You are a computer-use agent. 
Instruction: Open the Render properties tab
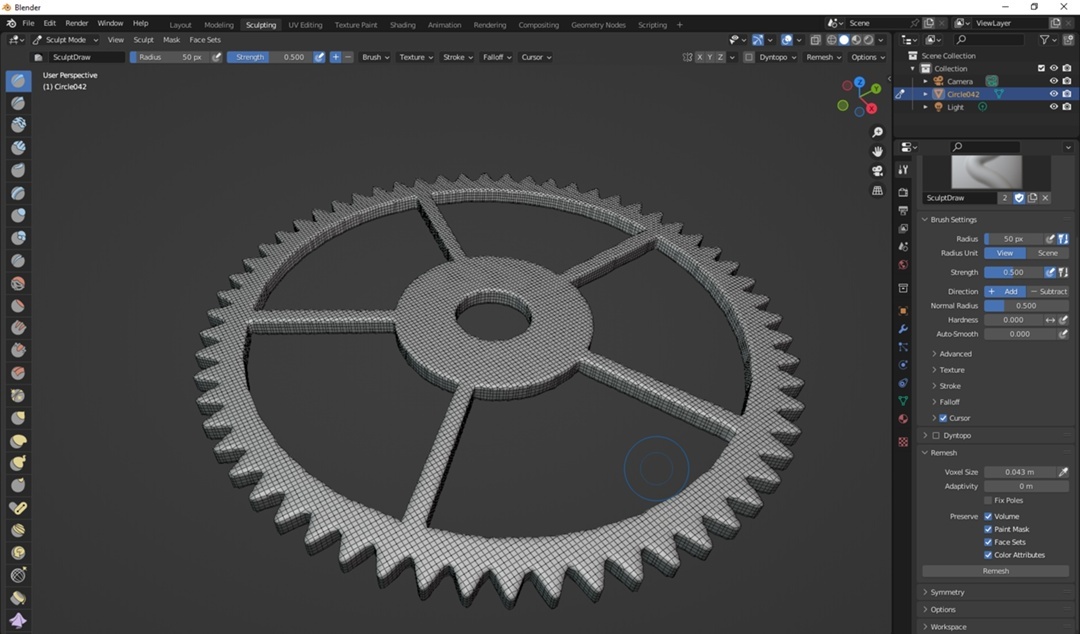(x=903, y=192)
